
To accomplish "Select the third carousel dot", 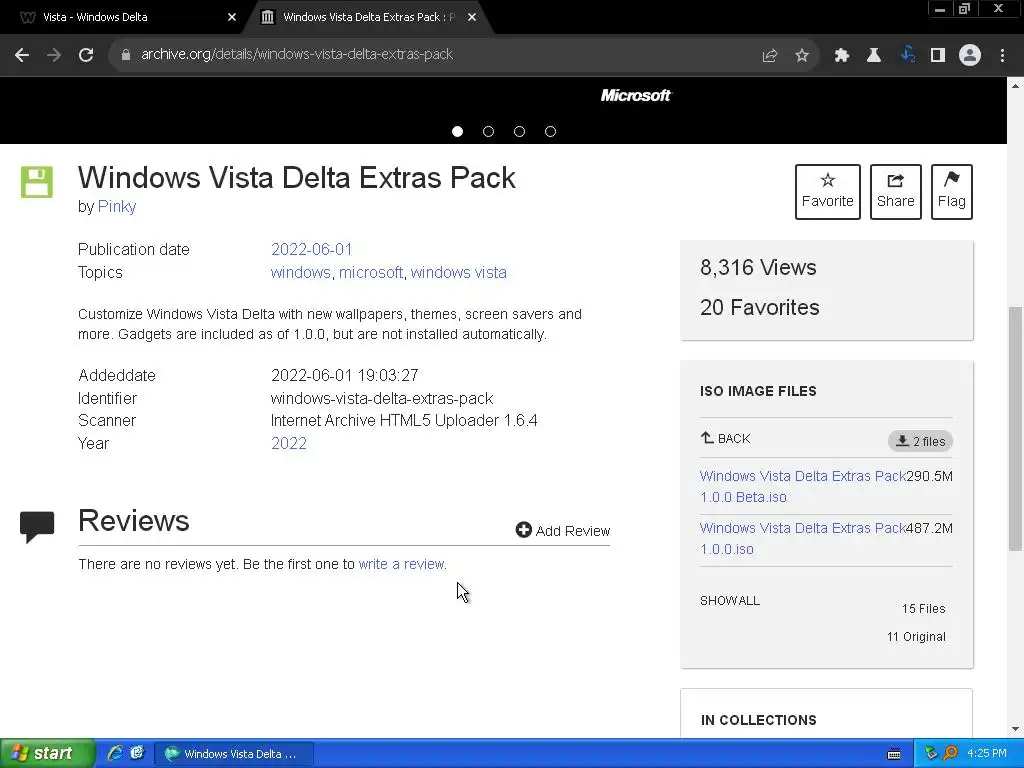I will 519,131.
